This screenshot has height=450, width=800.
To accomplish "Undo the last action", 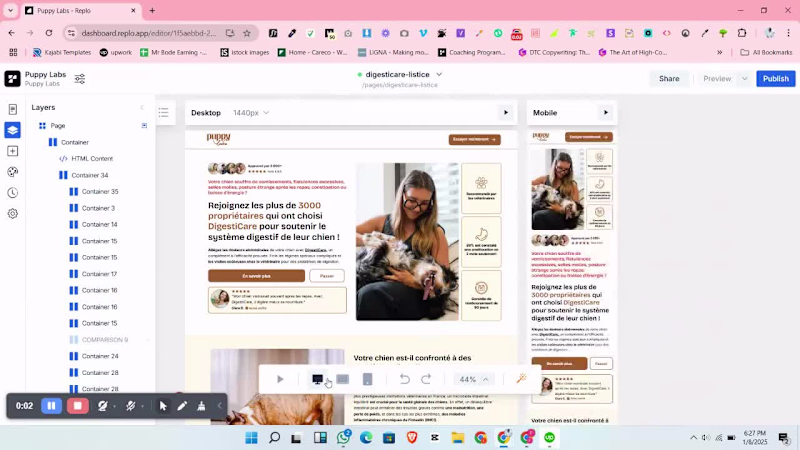I will coord(405,379).
